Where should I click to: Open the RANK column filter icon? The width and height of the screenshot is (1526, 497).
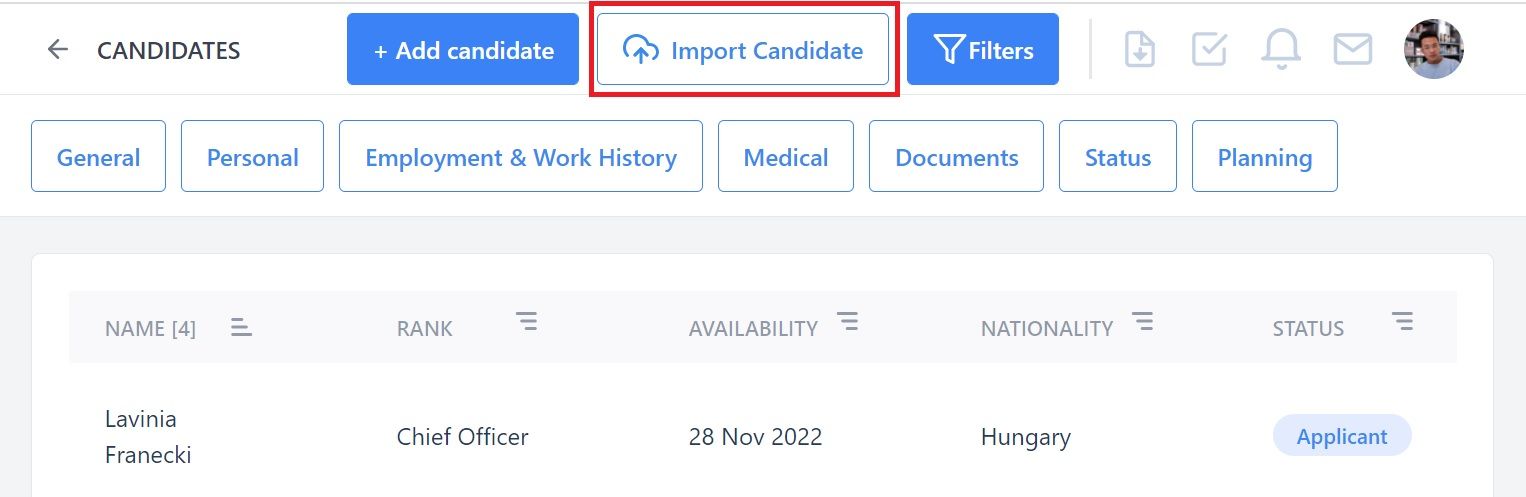[527, 321]
